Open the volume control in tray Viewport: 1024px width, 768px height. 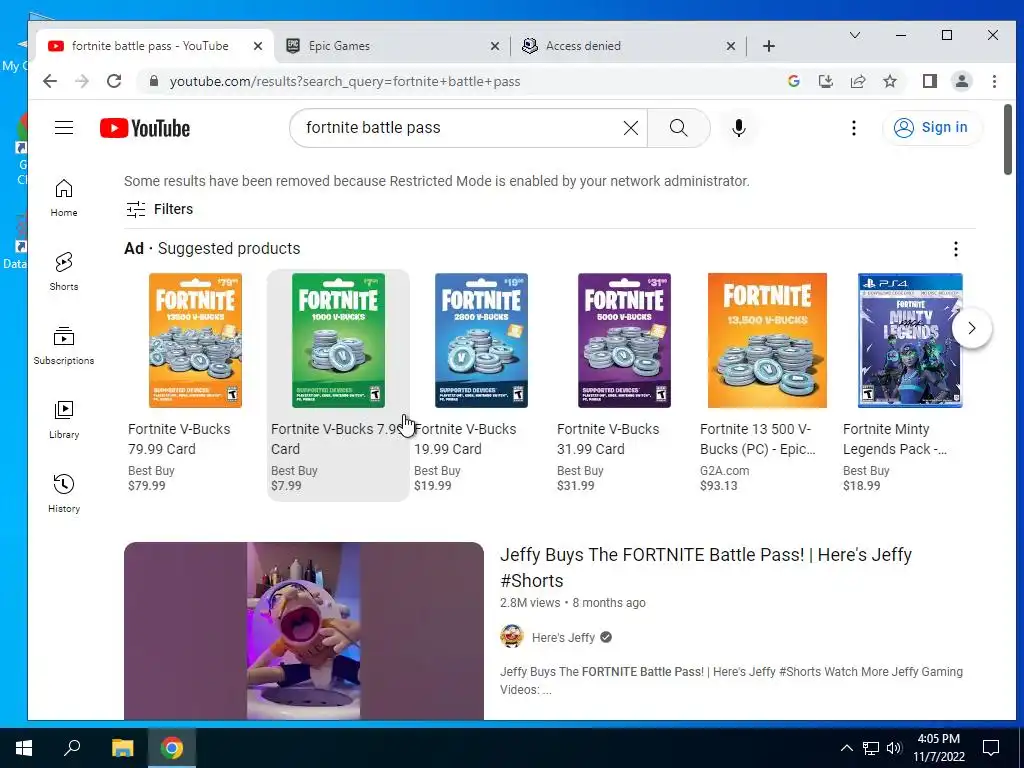[x=894, y=748]
